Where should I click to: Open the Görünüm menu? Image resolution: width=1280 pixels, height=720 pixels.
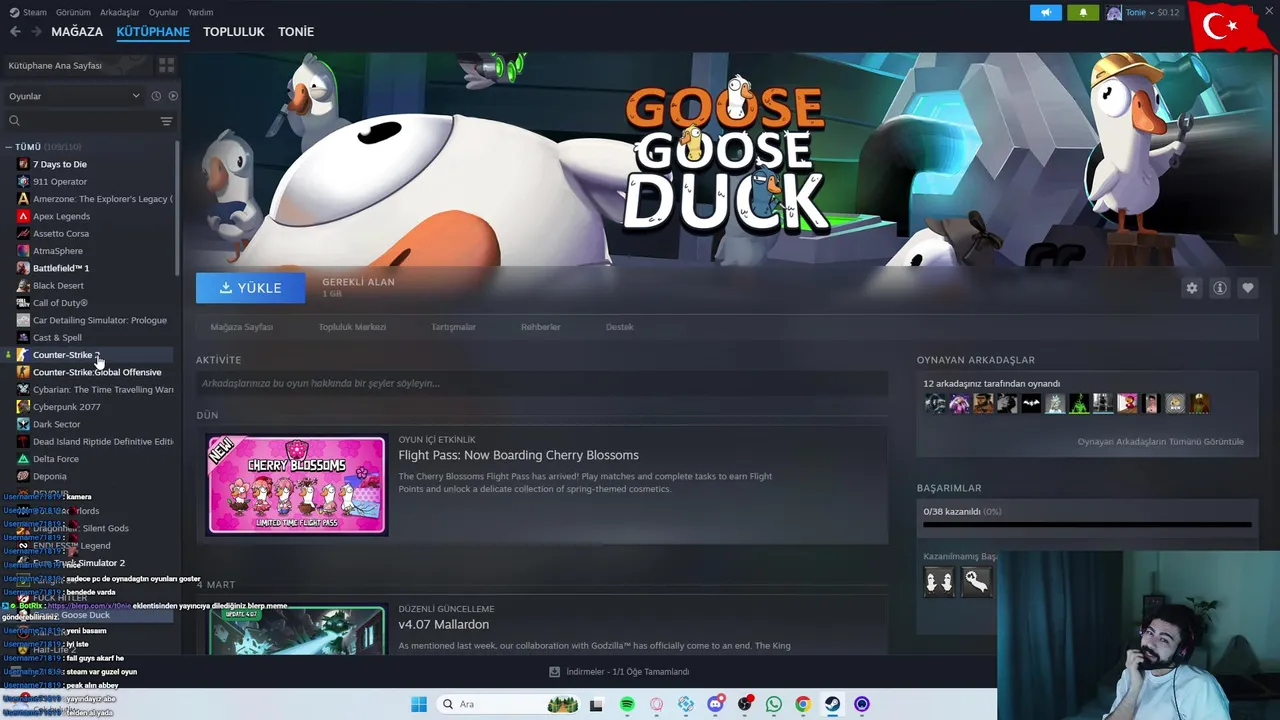[x=73, y=12]
